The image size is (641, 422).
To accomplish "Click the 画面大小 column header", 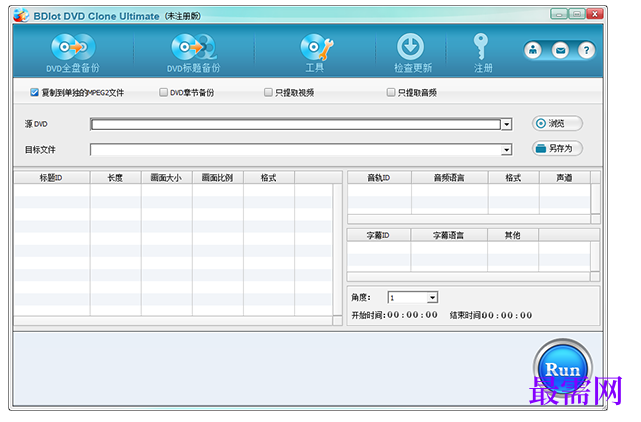I will coord(166,178).
